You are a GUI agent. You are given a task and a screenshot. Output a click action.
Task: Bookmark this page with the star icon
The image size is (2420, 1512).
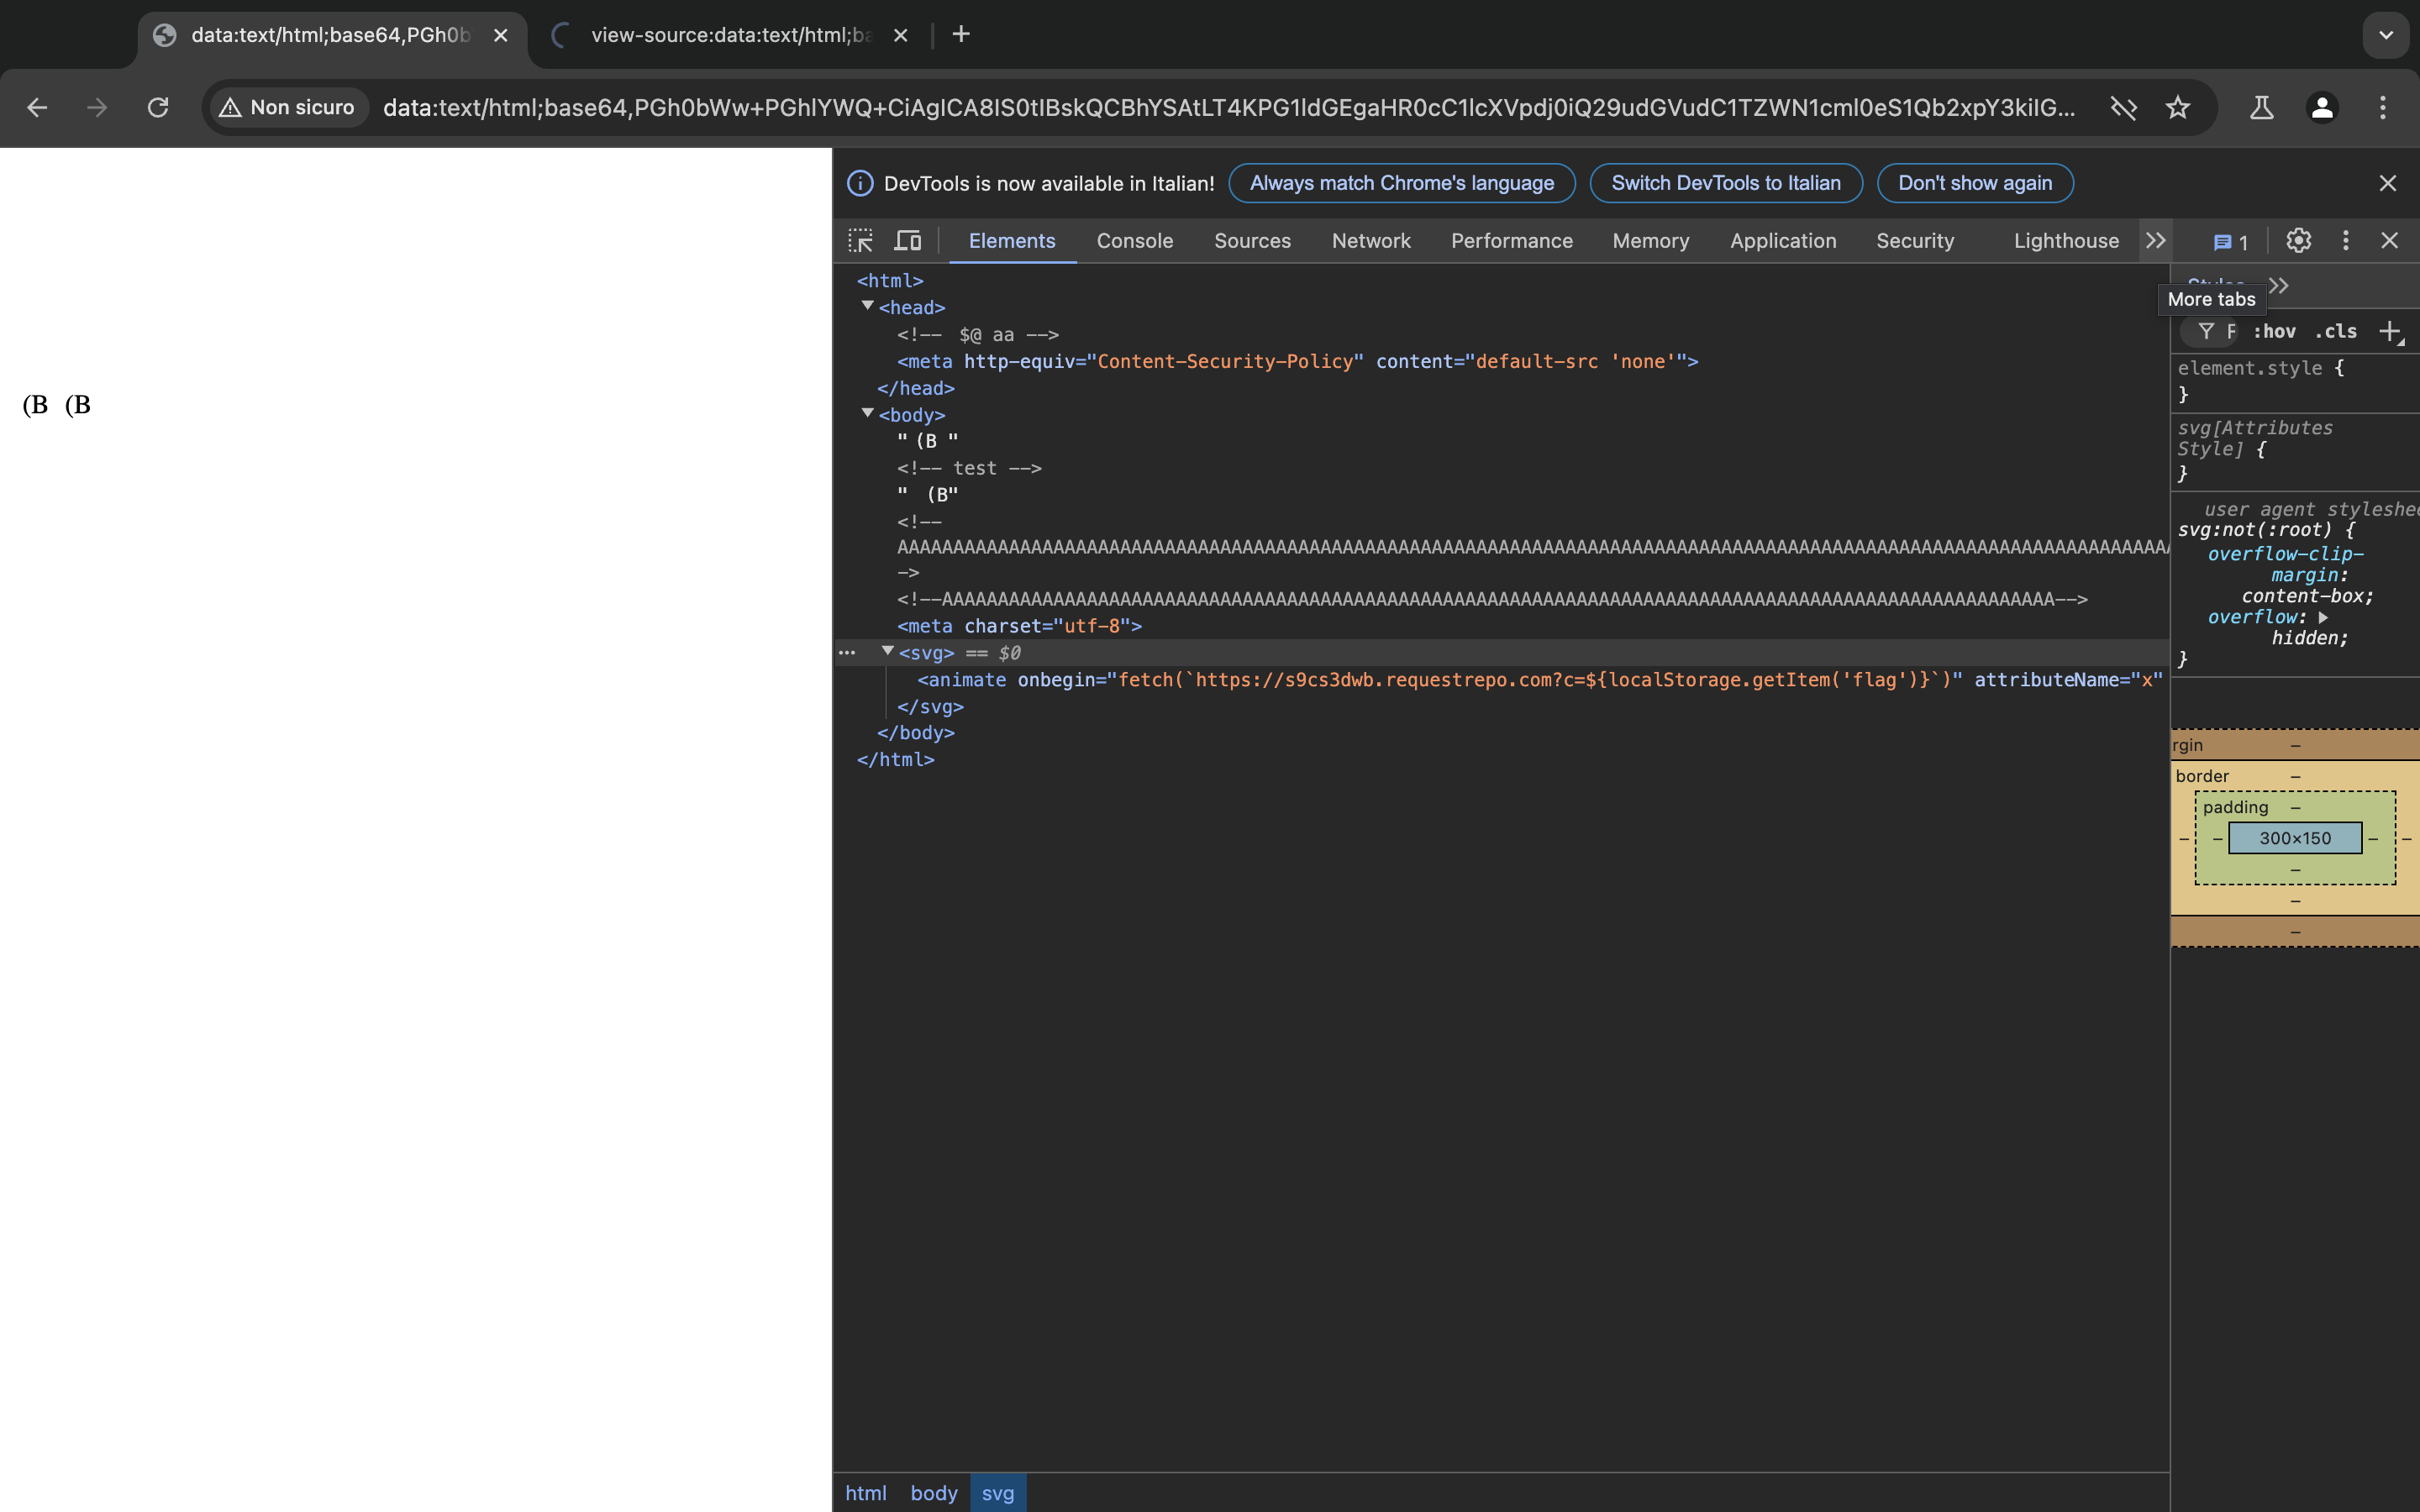(x=2178, y=107)
